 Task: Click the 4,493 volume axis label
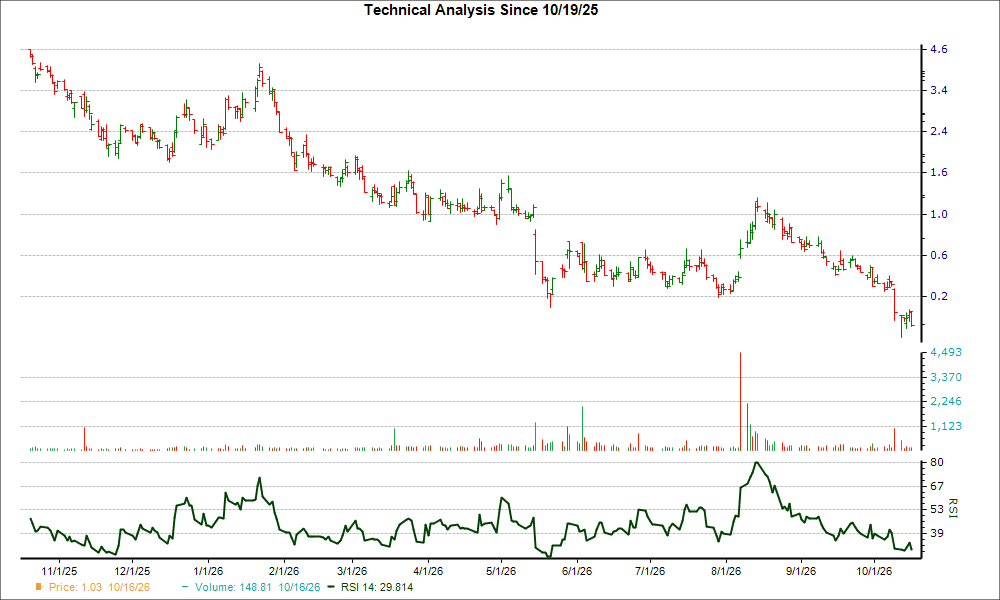(946, 353)
